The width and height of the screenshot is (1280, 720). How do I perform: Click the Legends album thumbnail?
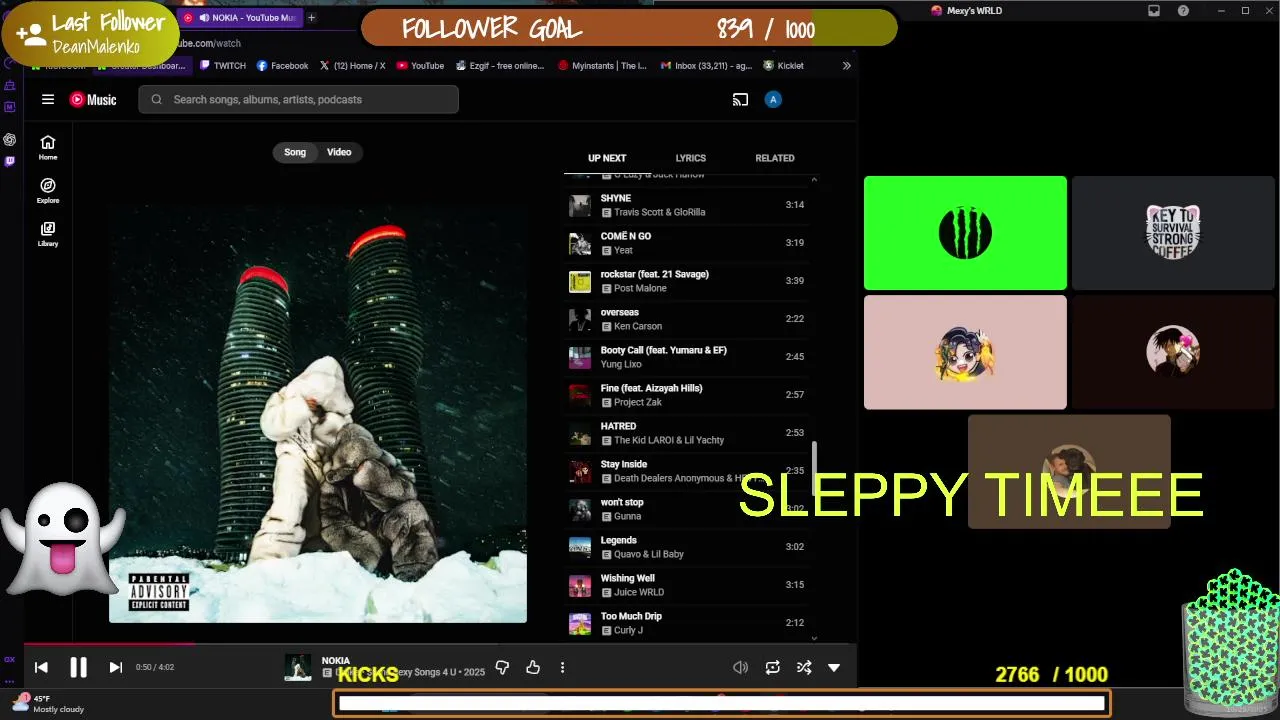click(x=580, y=548)
